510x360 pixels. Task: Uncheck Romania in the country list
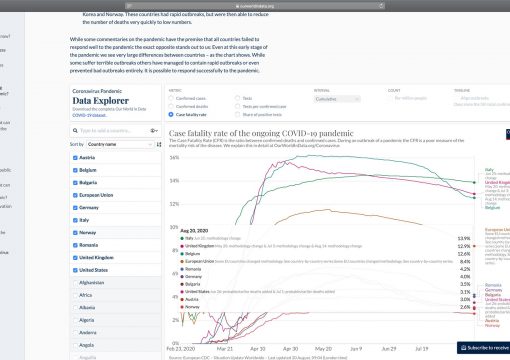(75, 245)
